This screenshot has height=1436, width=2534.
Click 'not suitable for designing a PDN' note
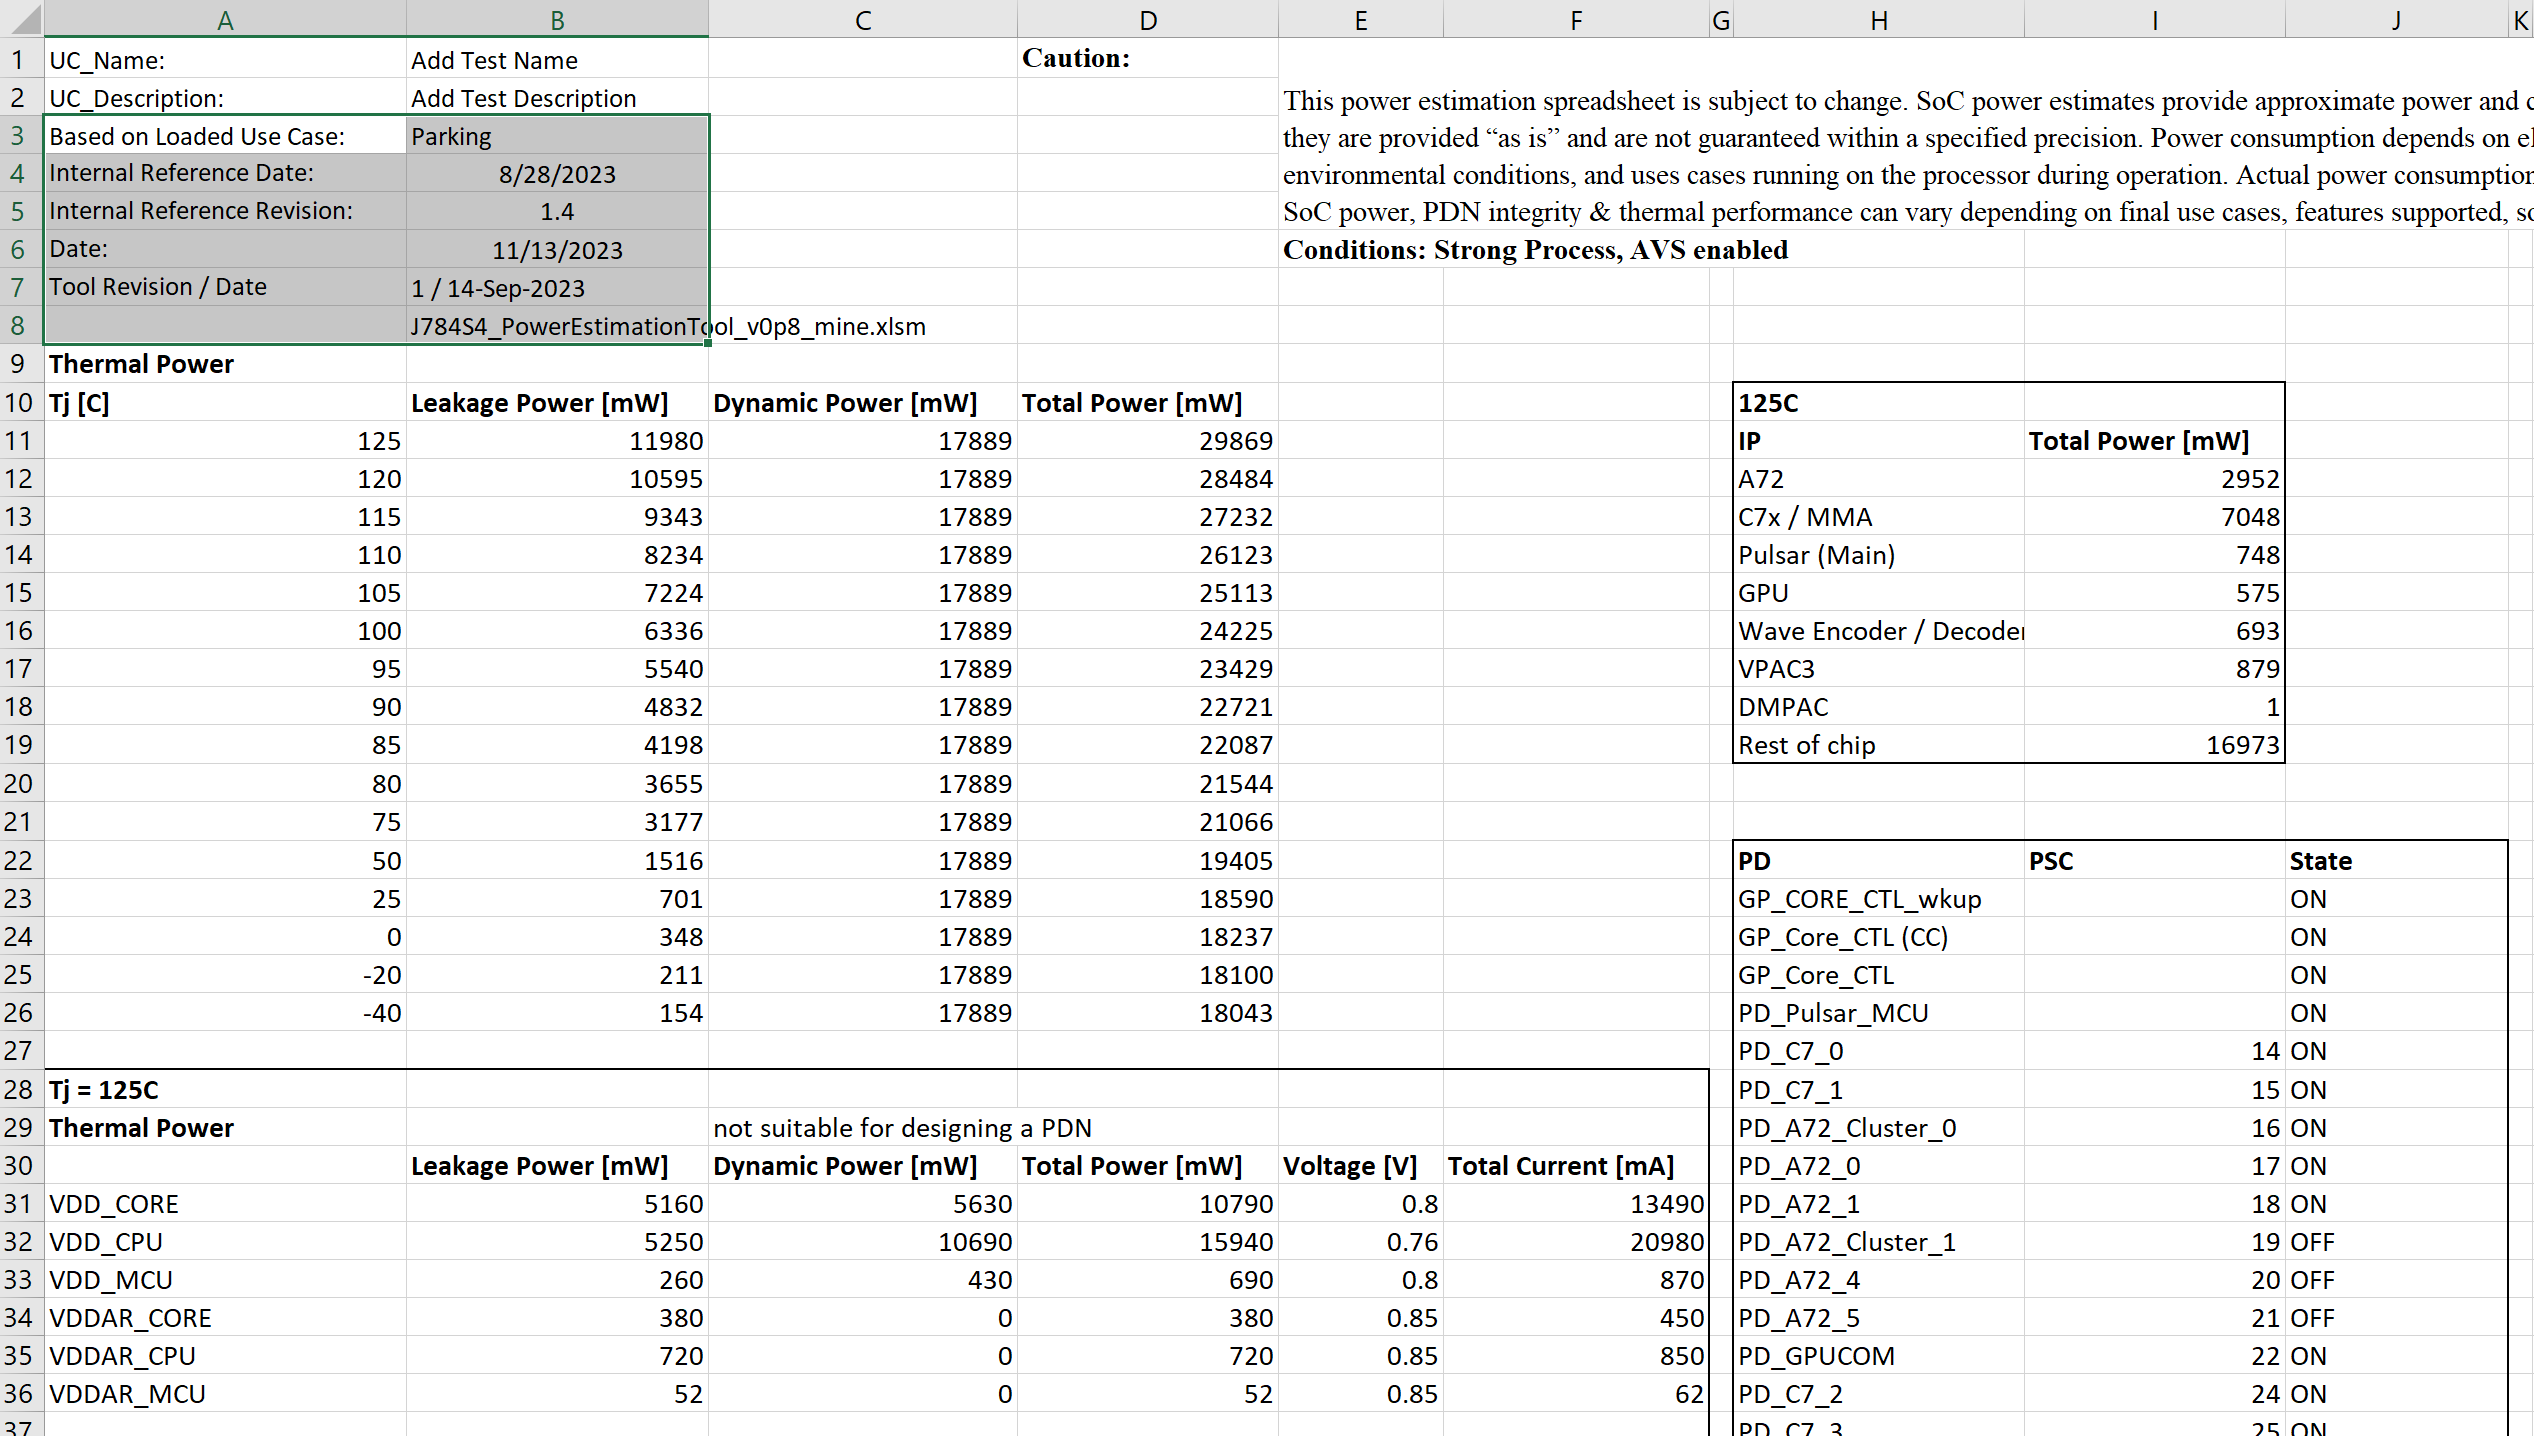(902, 1128)
